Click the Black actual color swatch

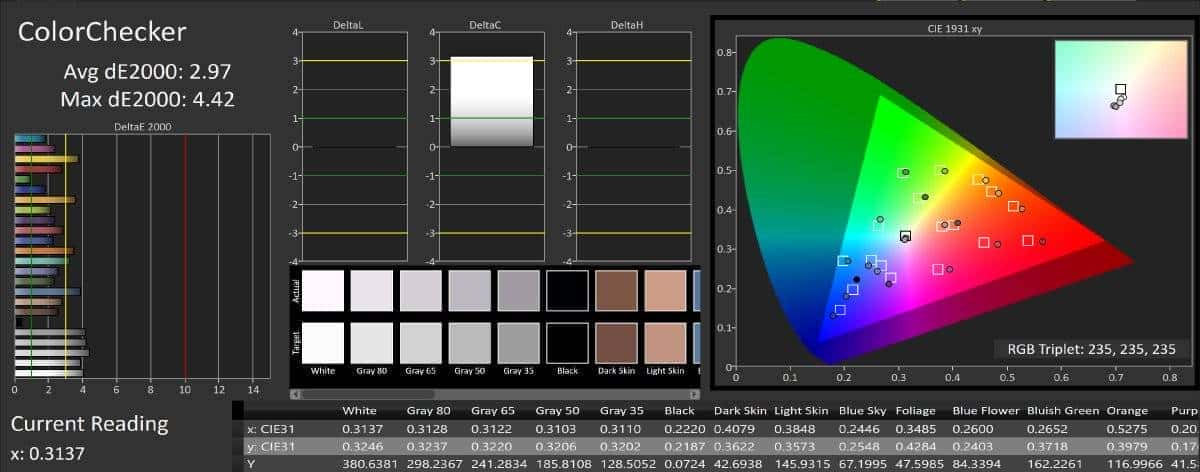pos(568,291)
